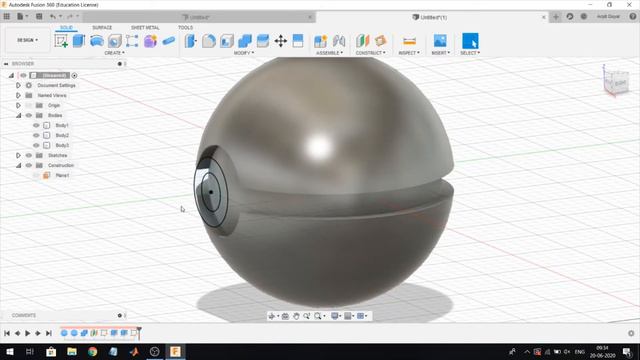Show Plane1 via its visibility icon
Image resolution: width=640 pixels, height=360 pixels.
coord(36,175)
